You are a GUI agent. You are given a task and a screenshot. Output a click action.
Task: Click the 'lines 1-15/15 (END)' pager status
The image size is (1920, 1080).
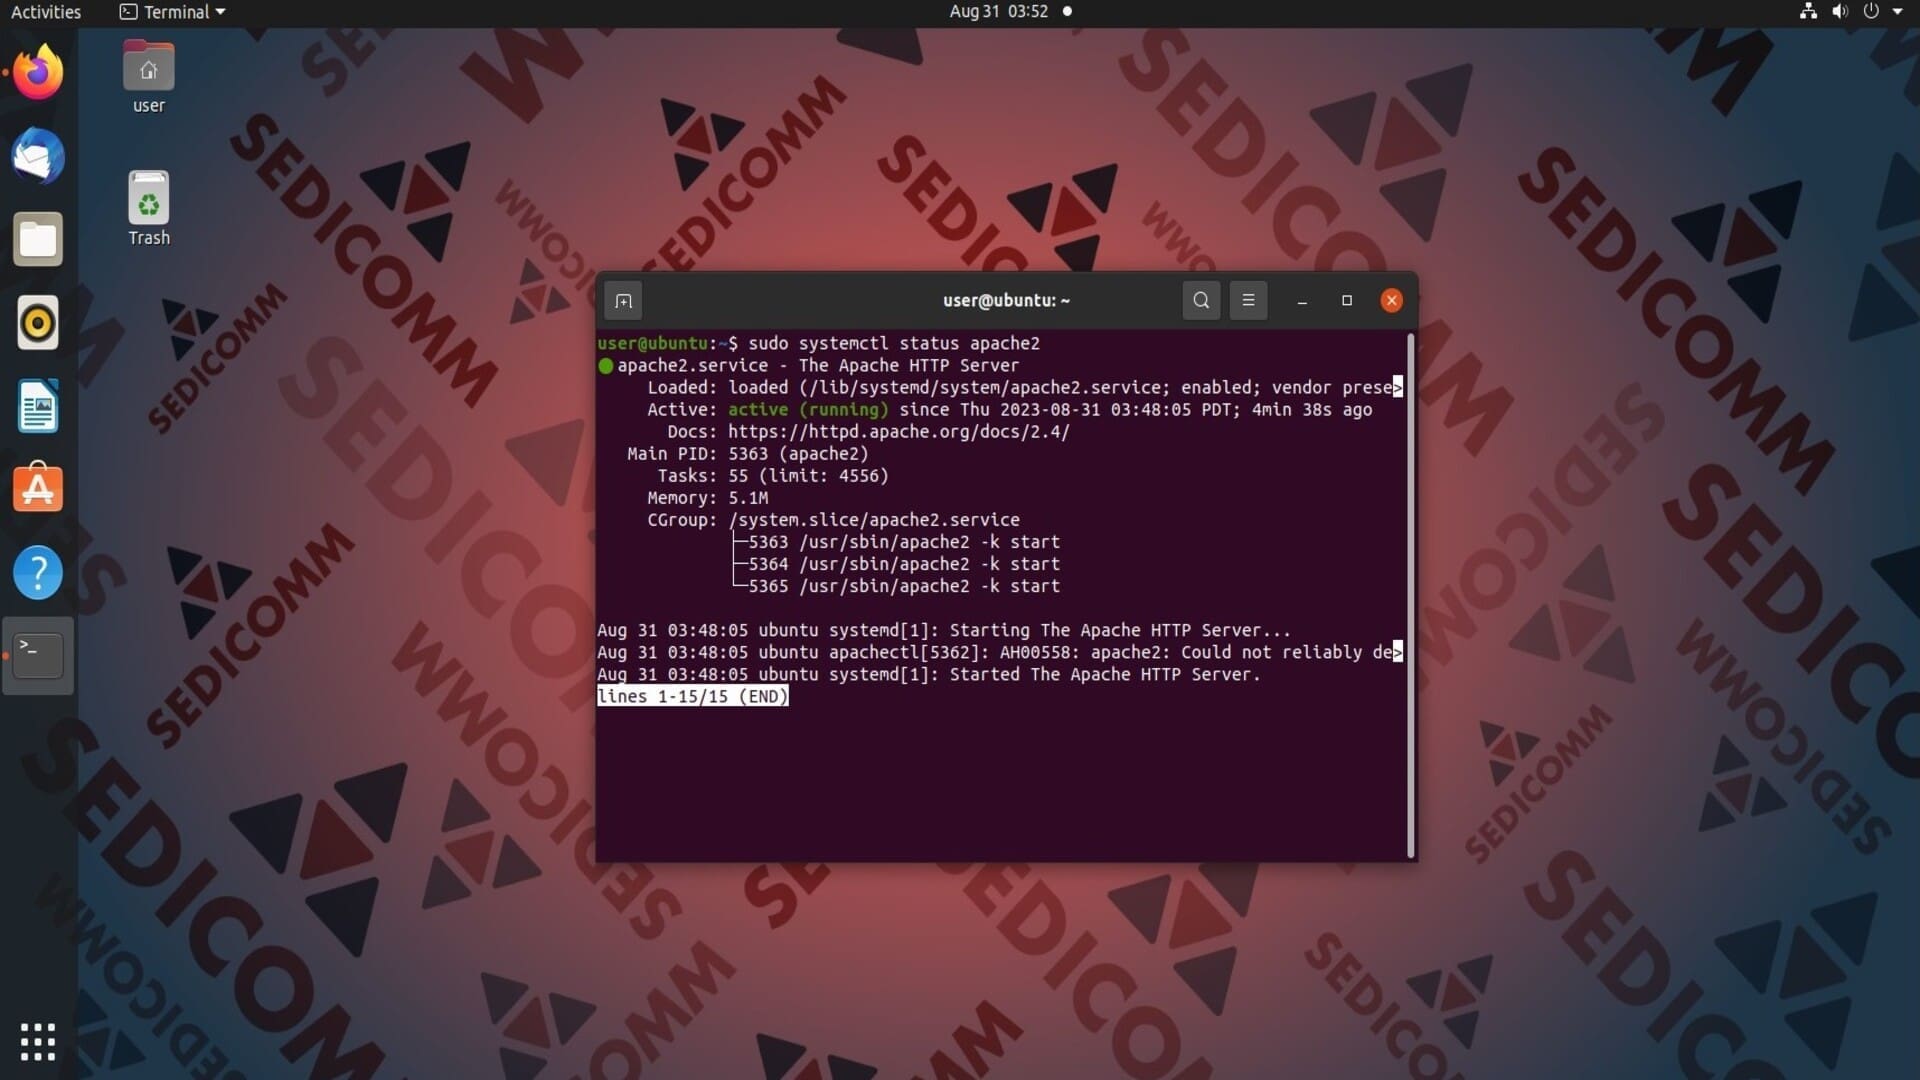(693, 696)
